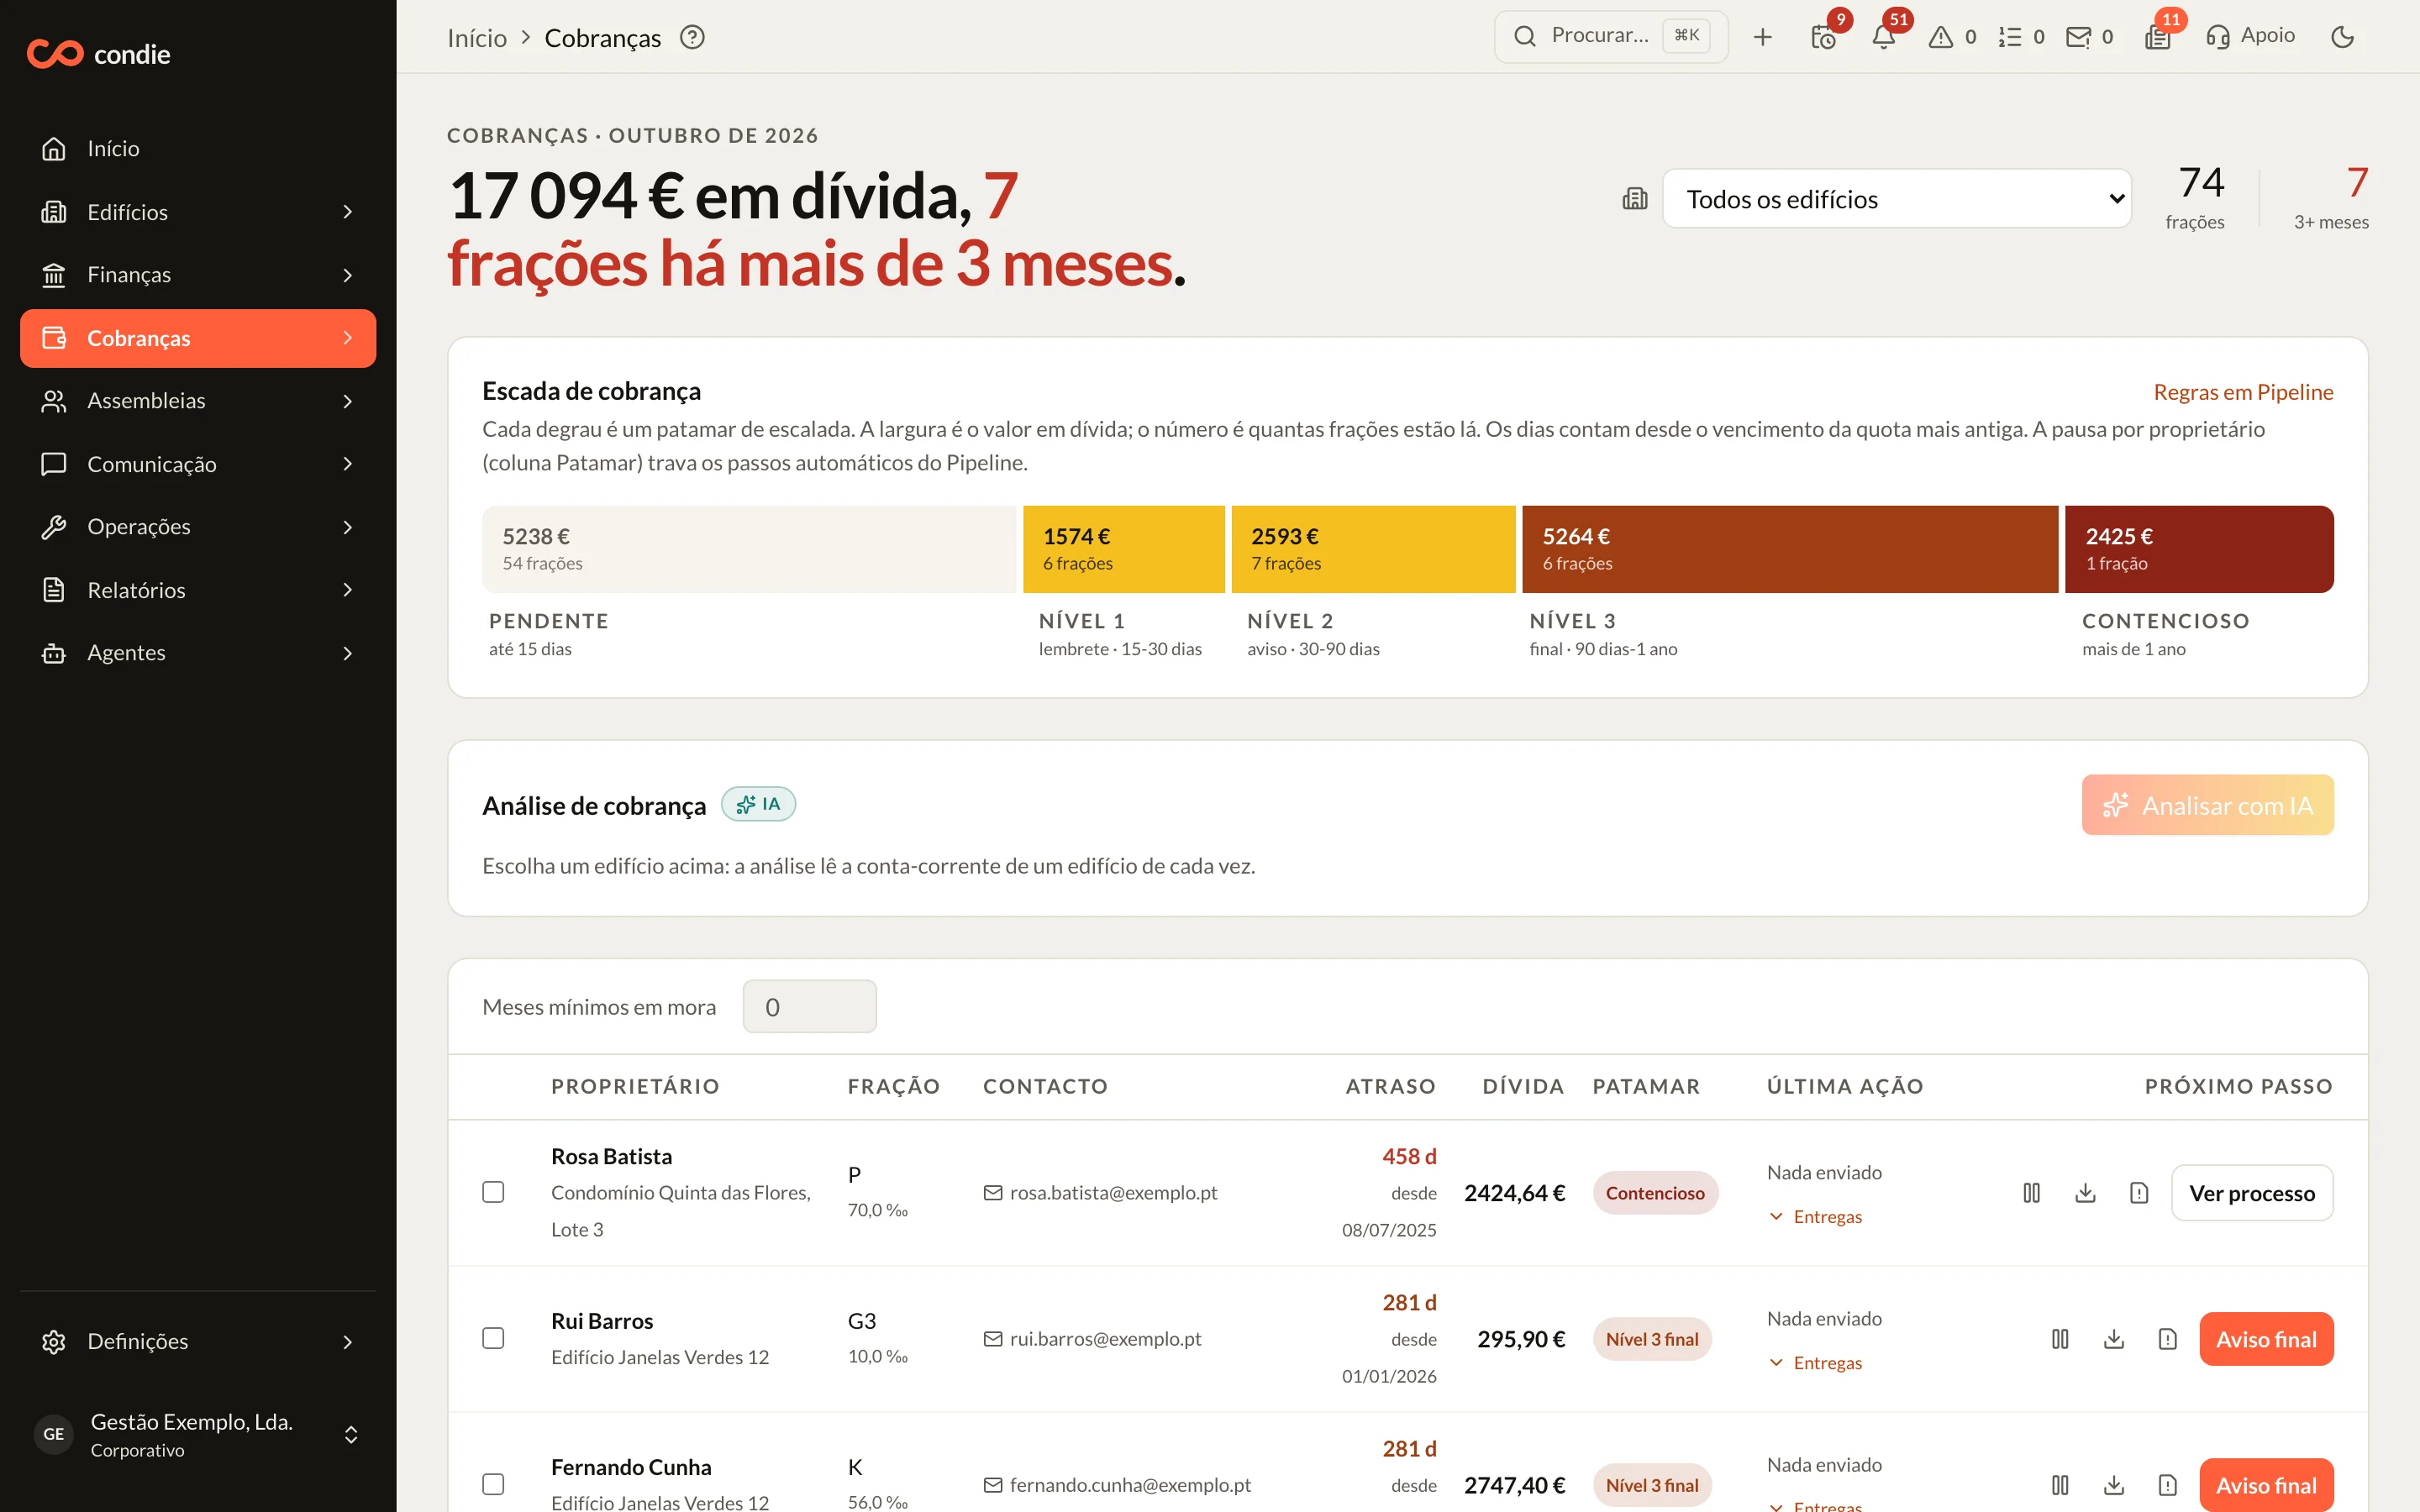
Task: Select Rui Barros row checkbox
Action: coord(493,1338)
